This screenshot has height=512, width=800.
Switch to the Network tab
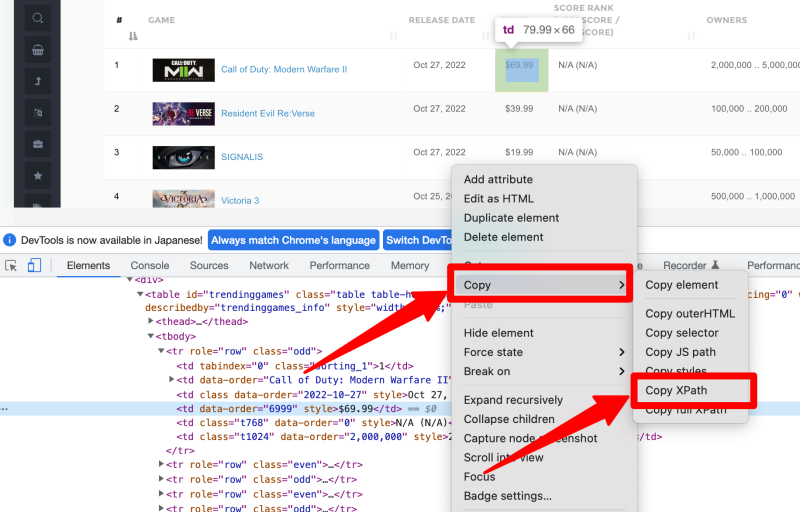tap(269, 265)
